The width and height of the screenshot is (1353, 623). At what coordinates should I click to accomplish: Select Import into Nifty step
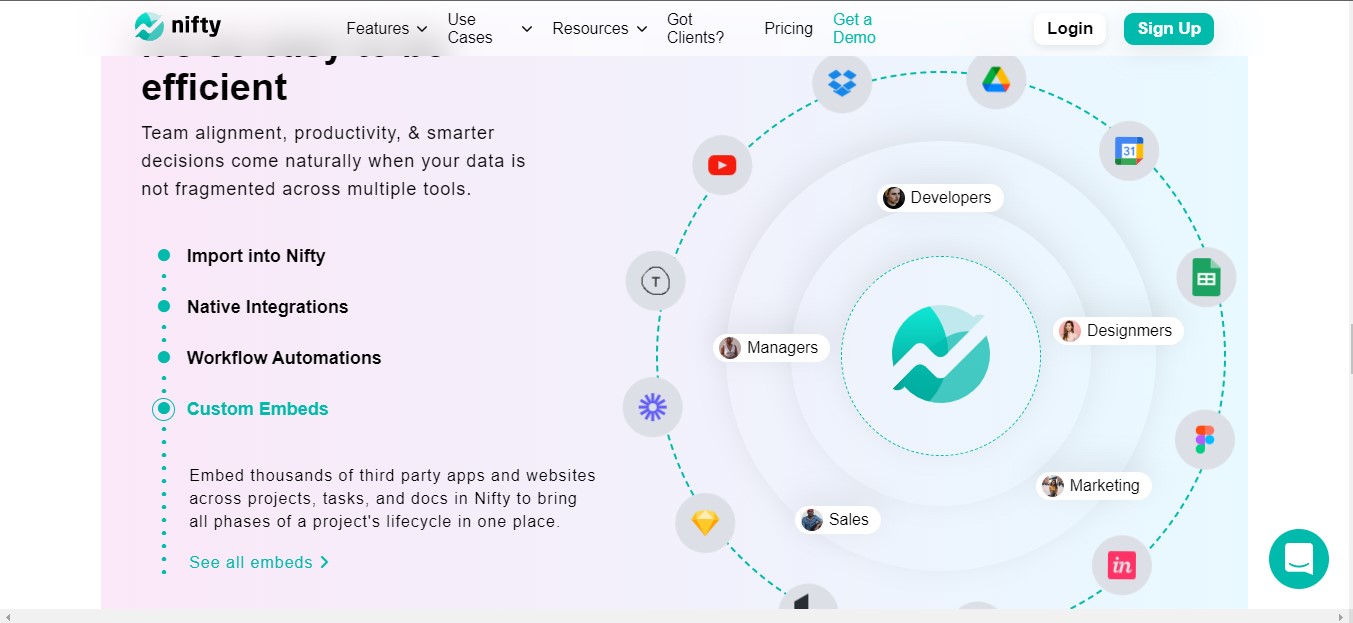coord(255,256)
